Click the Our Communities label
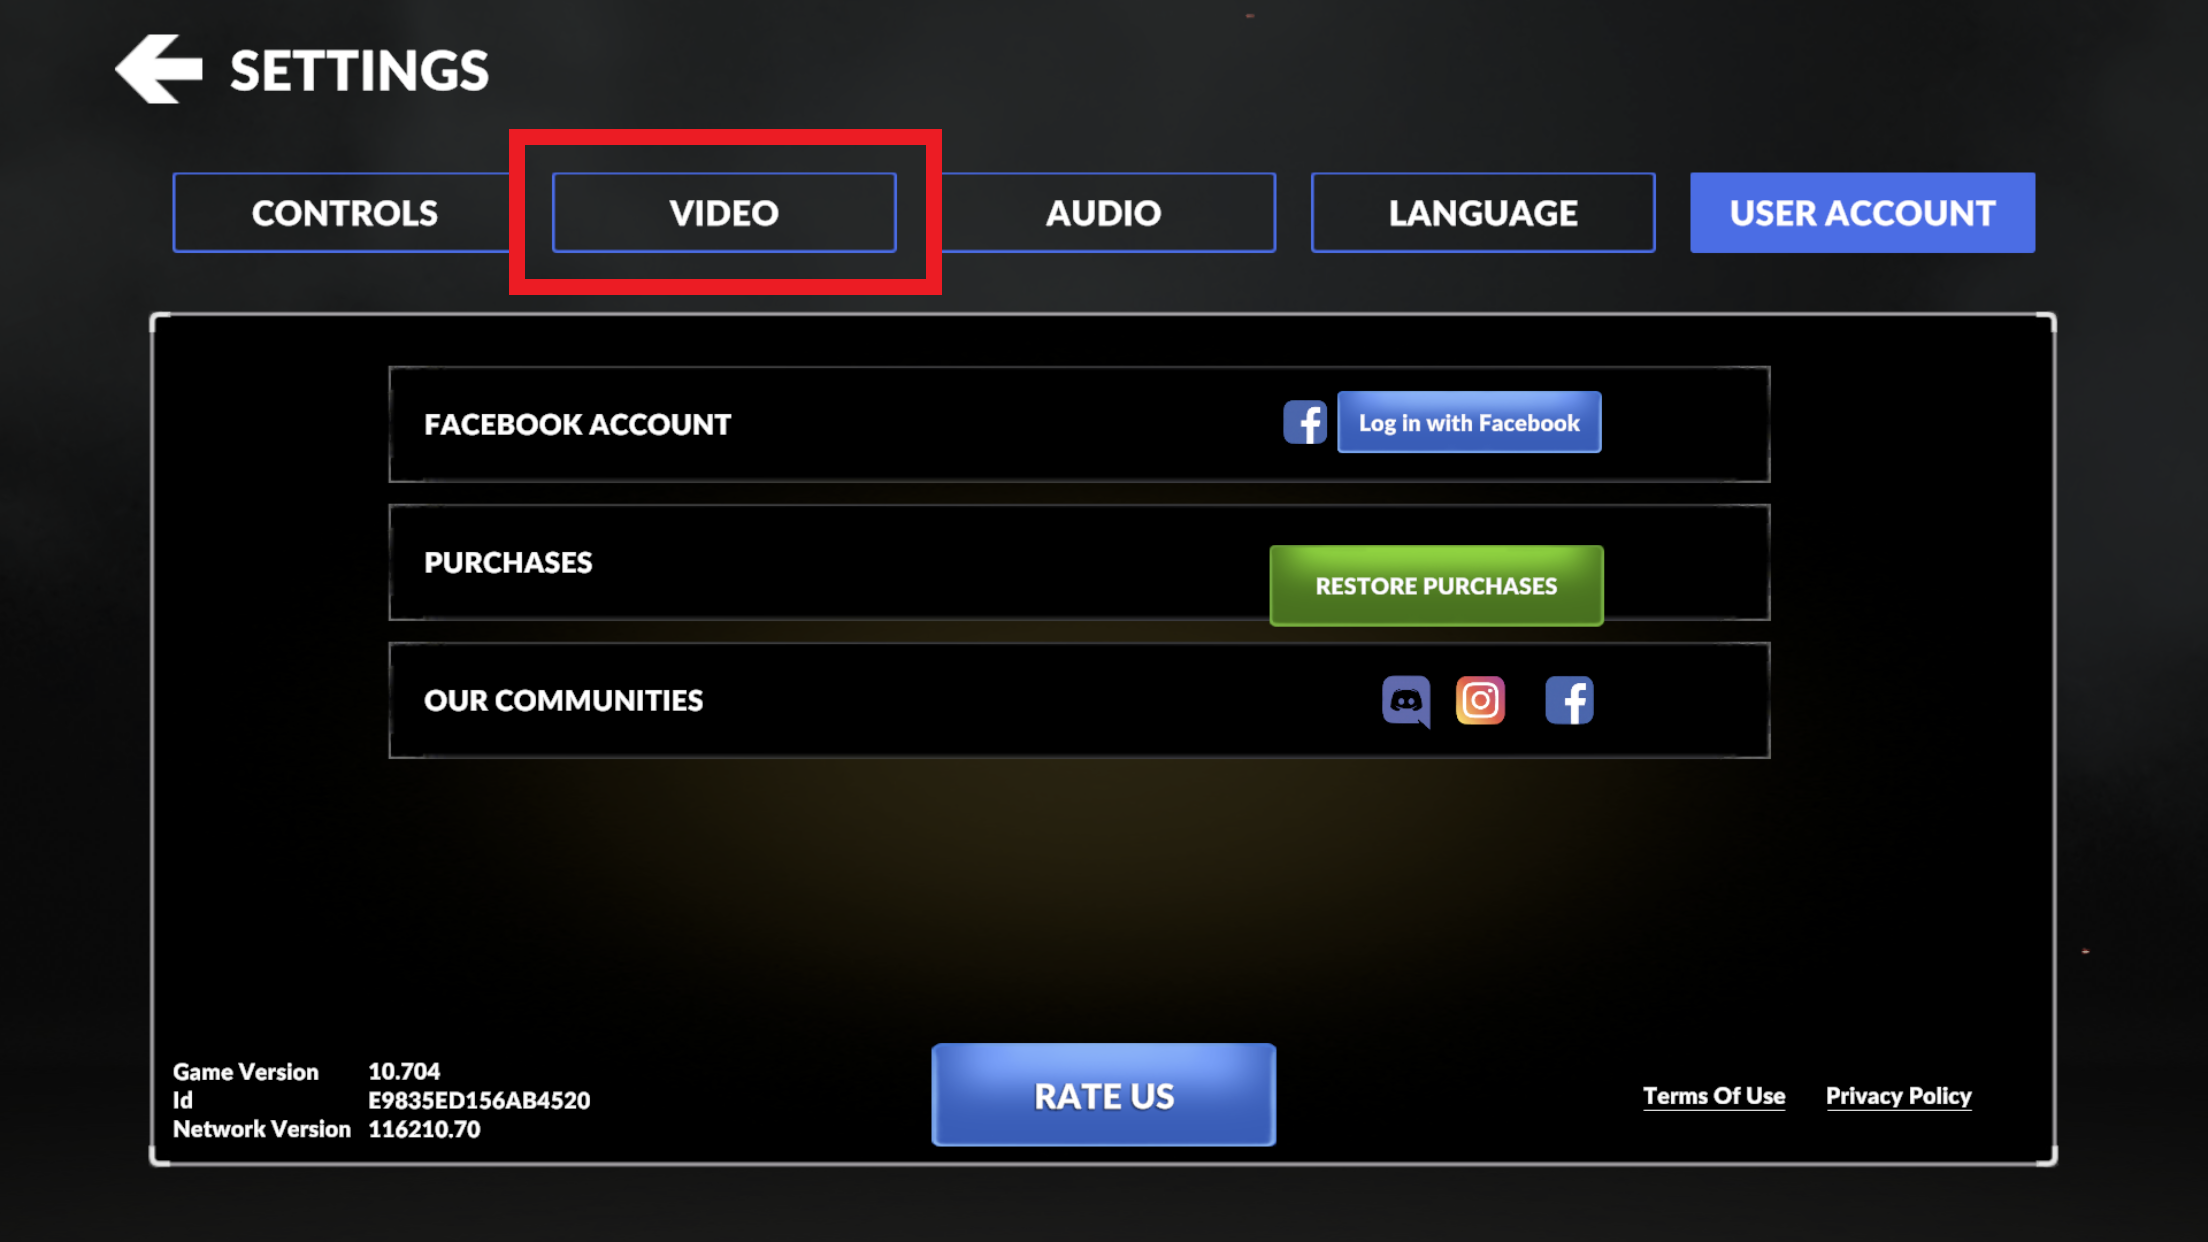This screenshot has height=1242, width=2208. click(563, 700)
